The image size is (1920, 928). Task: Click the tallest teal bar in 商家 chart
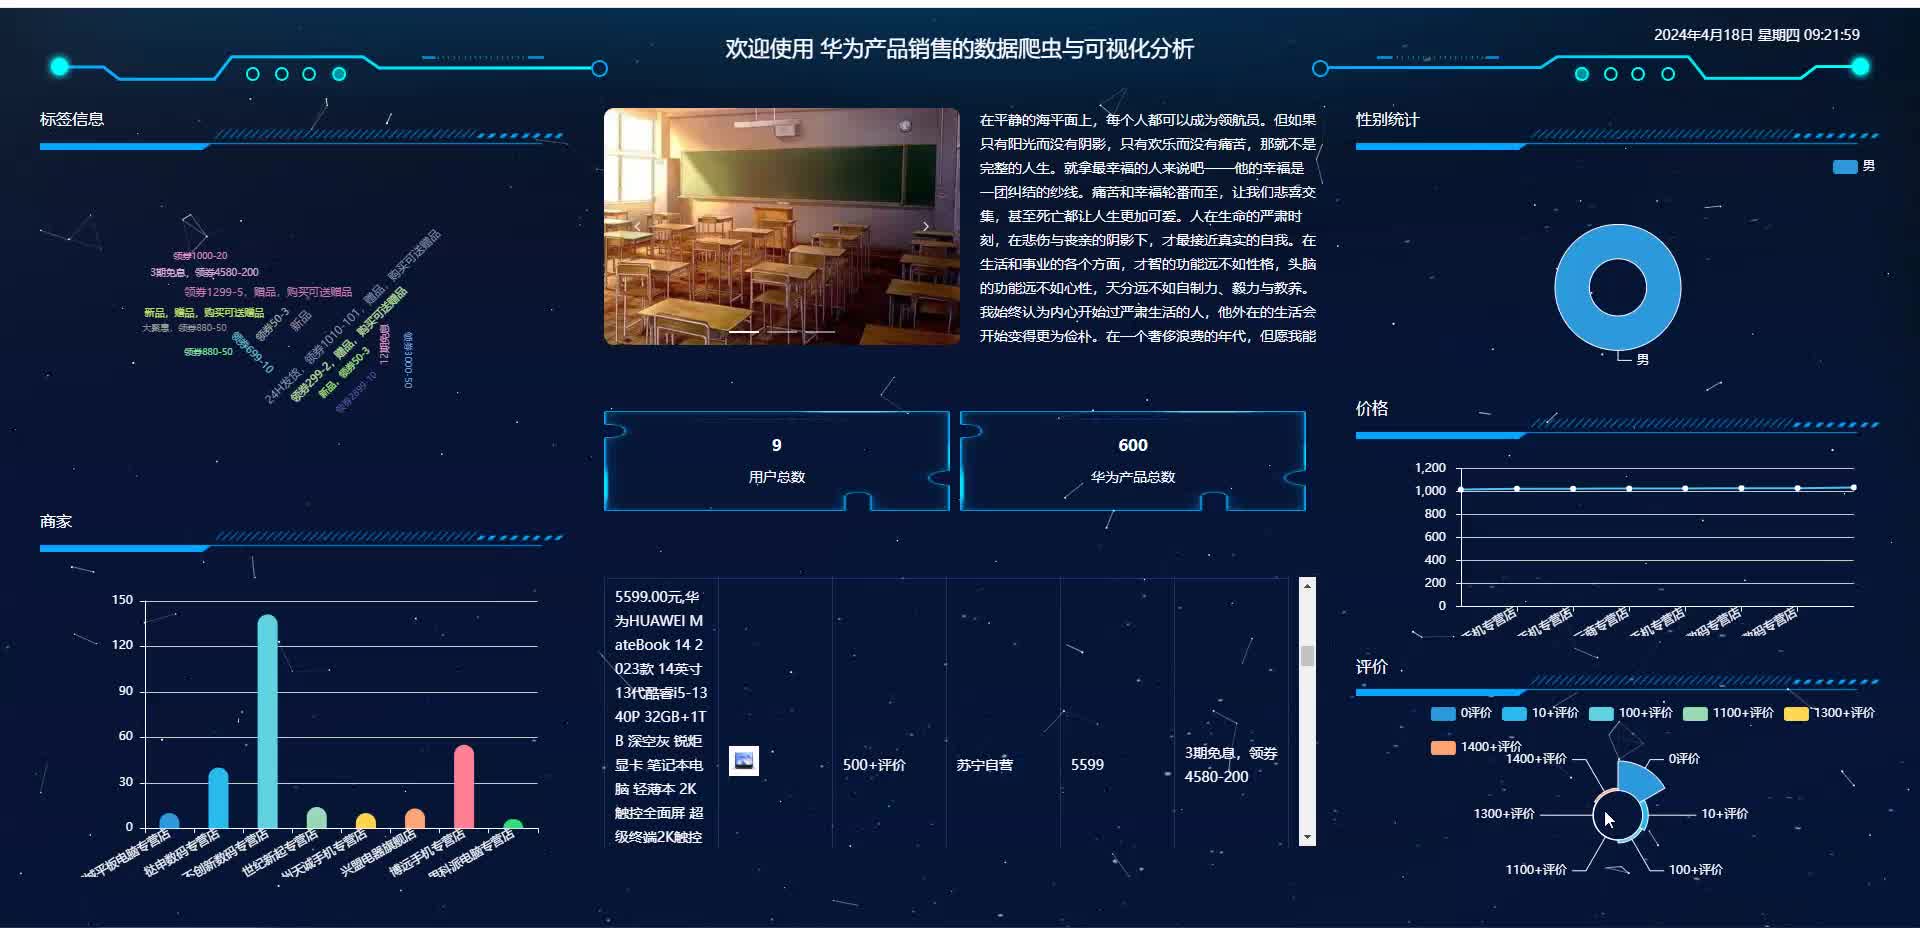pyautogui.click(x=267, y=721)
